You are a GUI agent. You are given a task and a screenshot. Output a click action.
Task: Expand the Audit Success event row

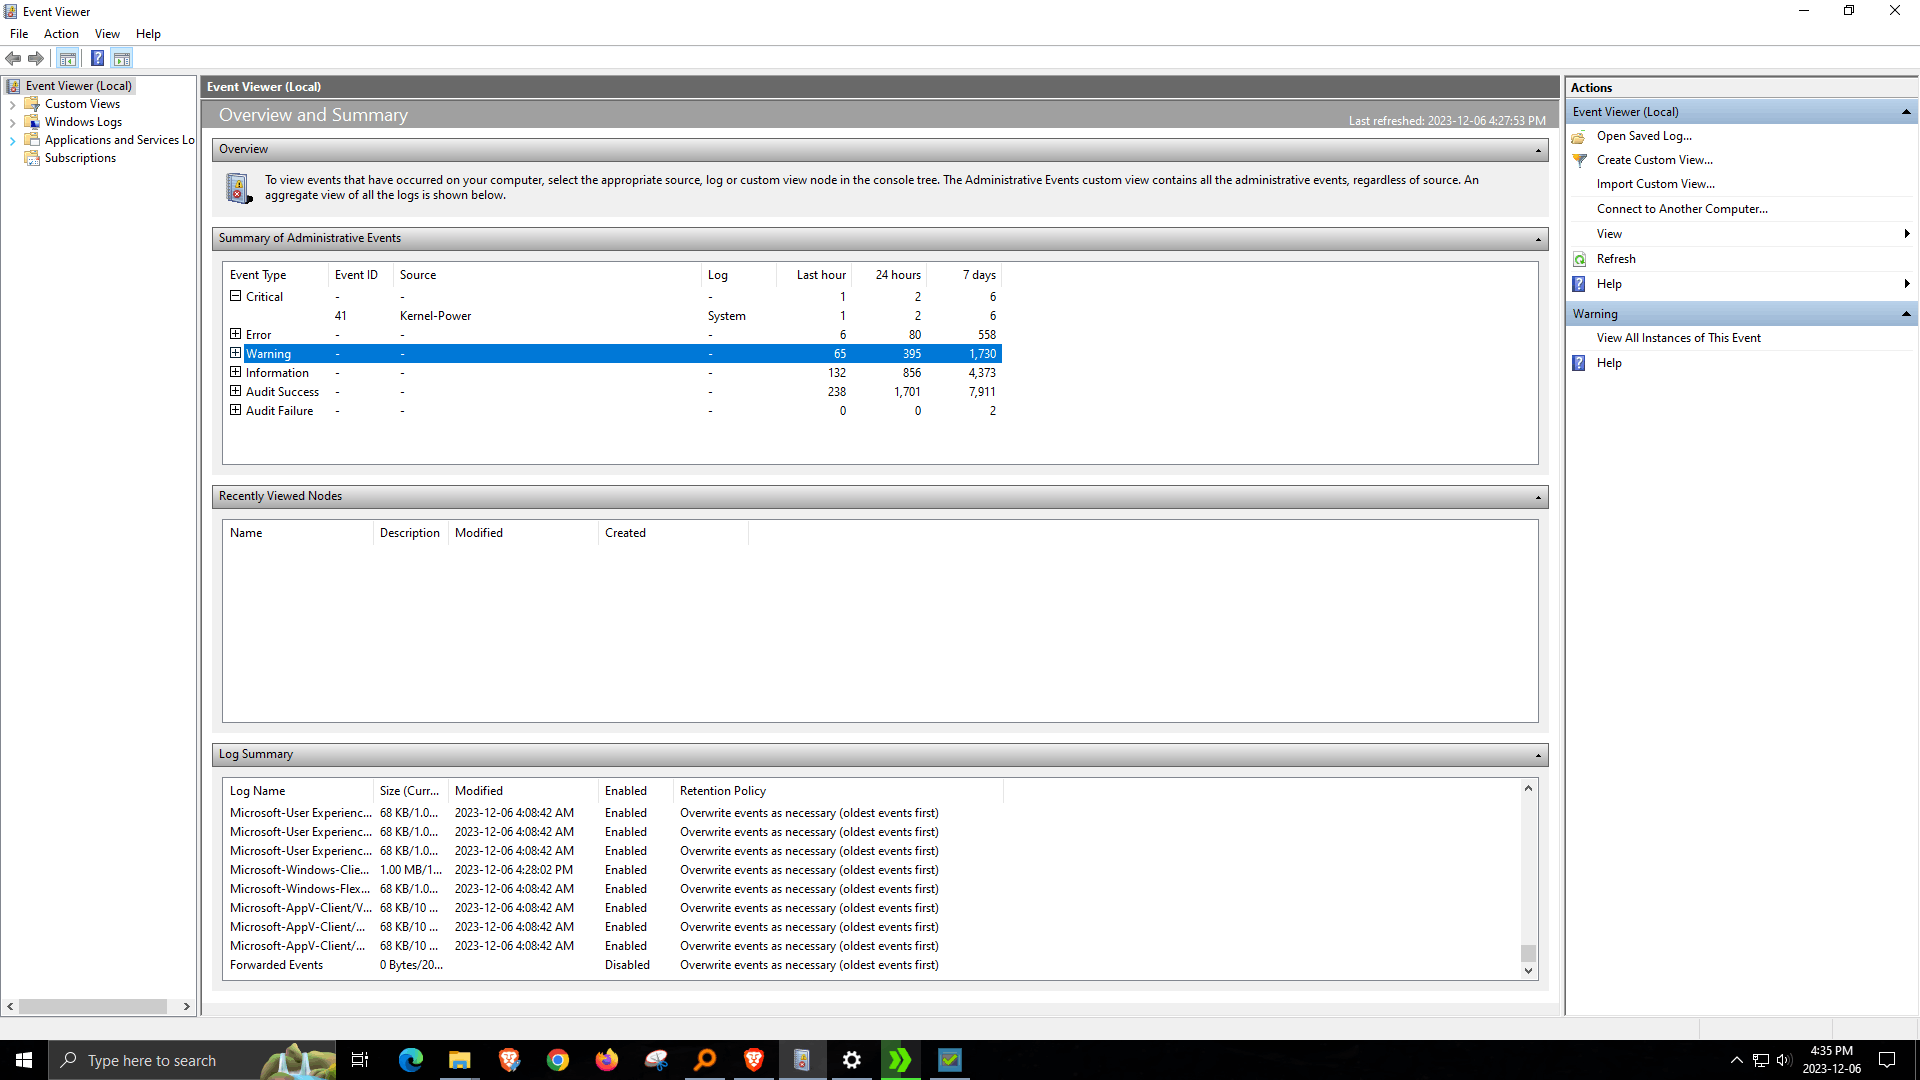236,391
